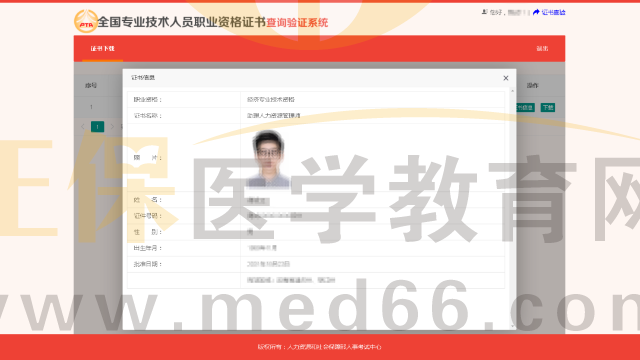Click the partially hidden green 证书信息 button
The image size is (640, 360).
[x=526, y=107]
